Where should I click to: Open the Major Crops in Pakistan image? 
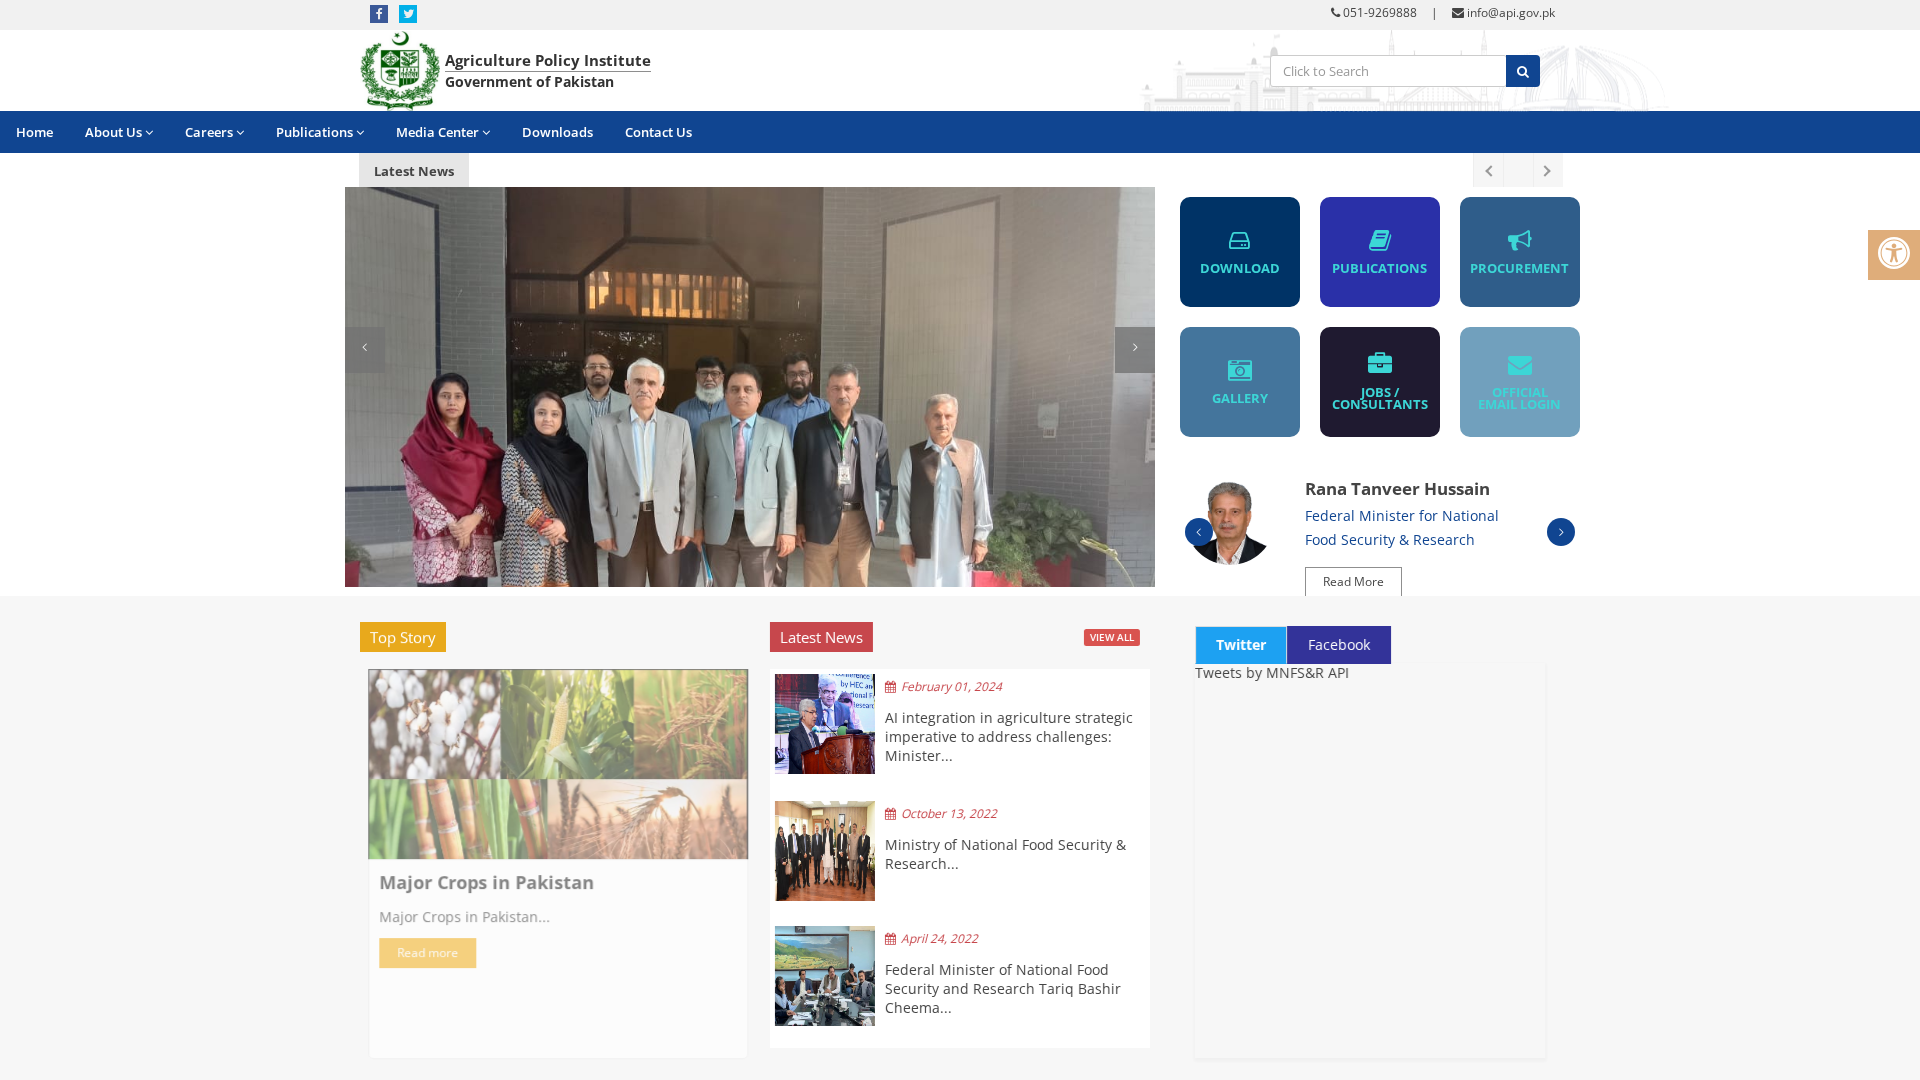pyautogui.click(x=558, y=764)
